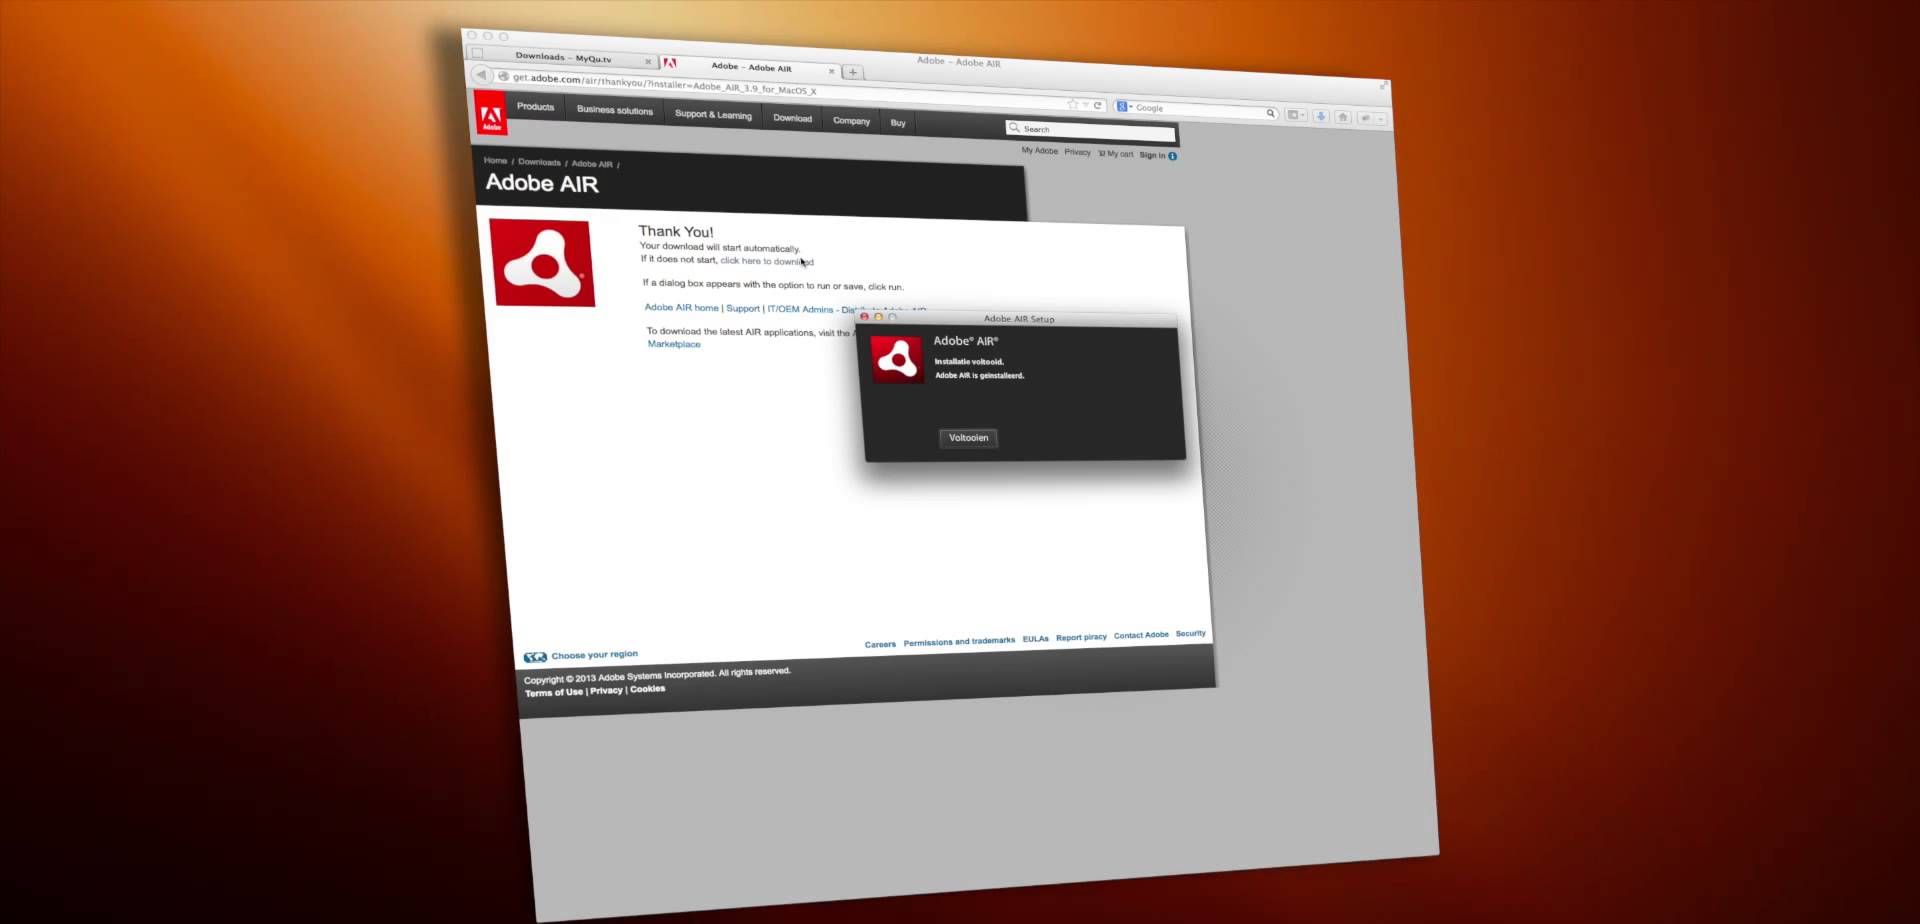Screen dimensions: 1920x924
Task: Open the Security footer link
Action: click(x=1190, y=634)
